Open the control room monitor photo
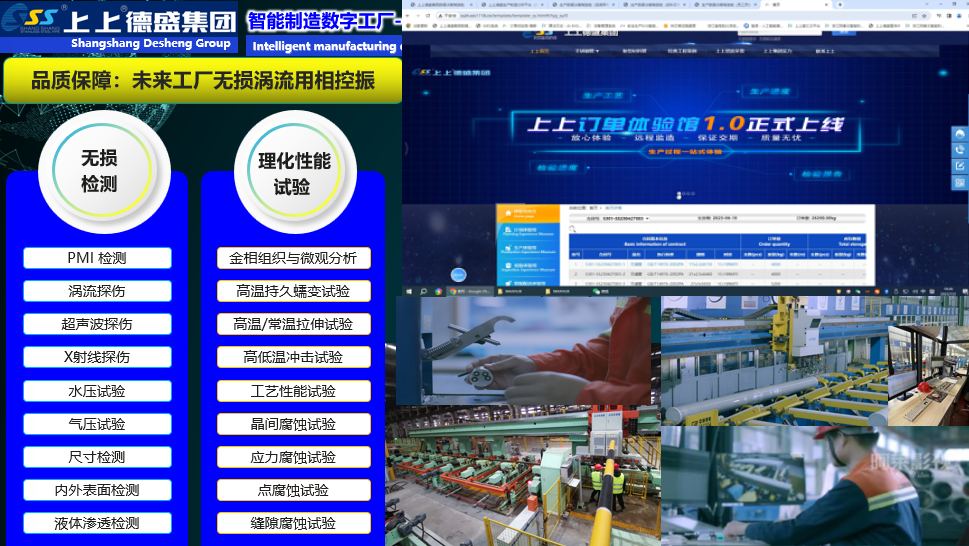Viewport: 969px width, 546px height. (928, 376)
